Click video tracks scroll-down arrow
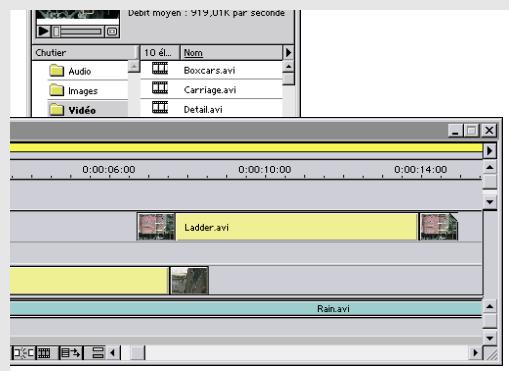Image resolution: width=509 pixels, height=371 pixels. [490, 202]
